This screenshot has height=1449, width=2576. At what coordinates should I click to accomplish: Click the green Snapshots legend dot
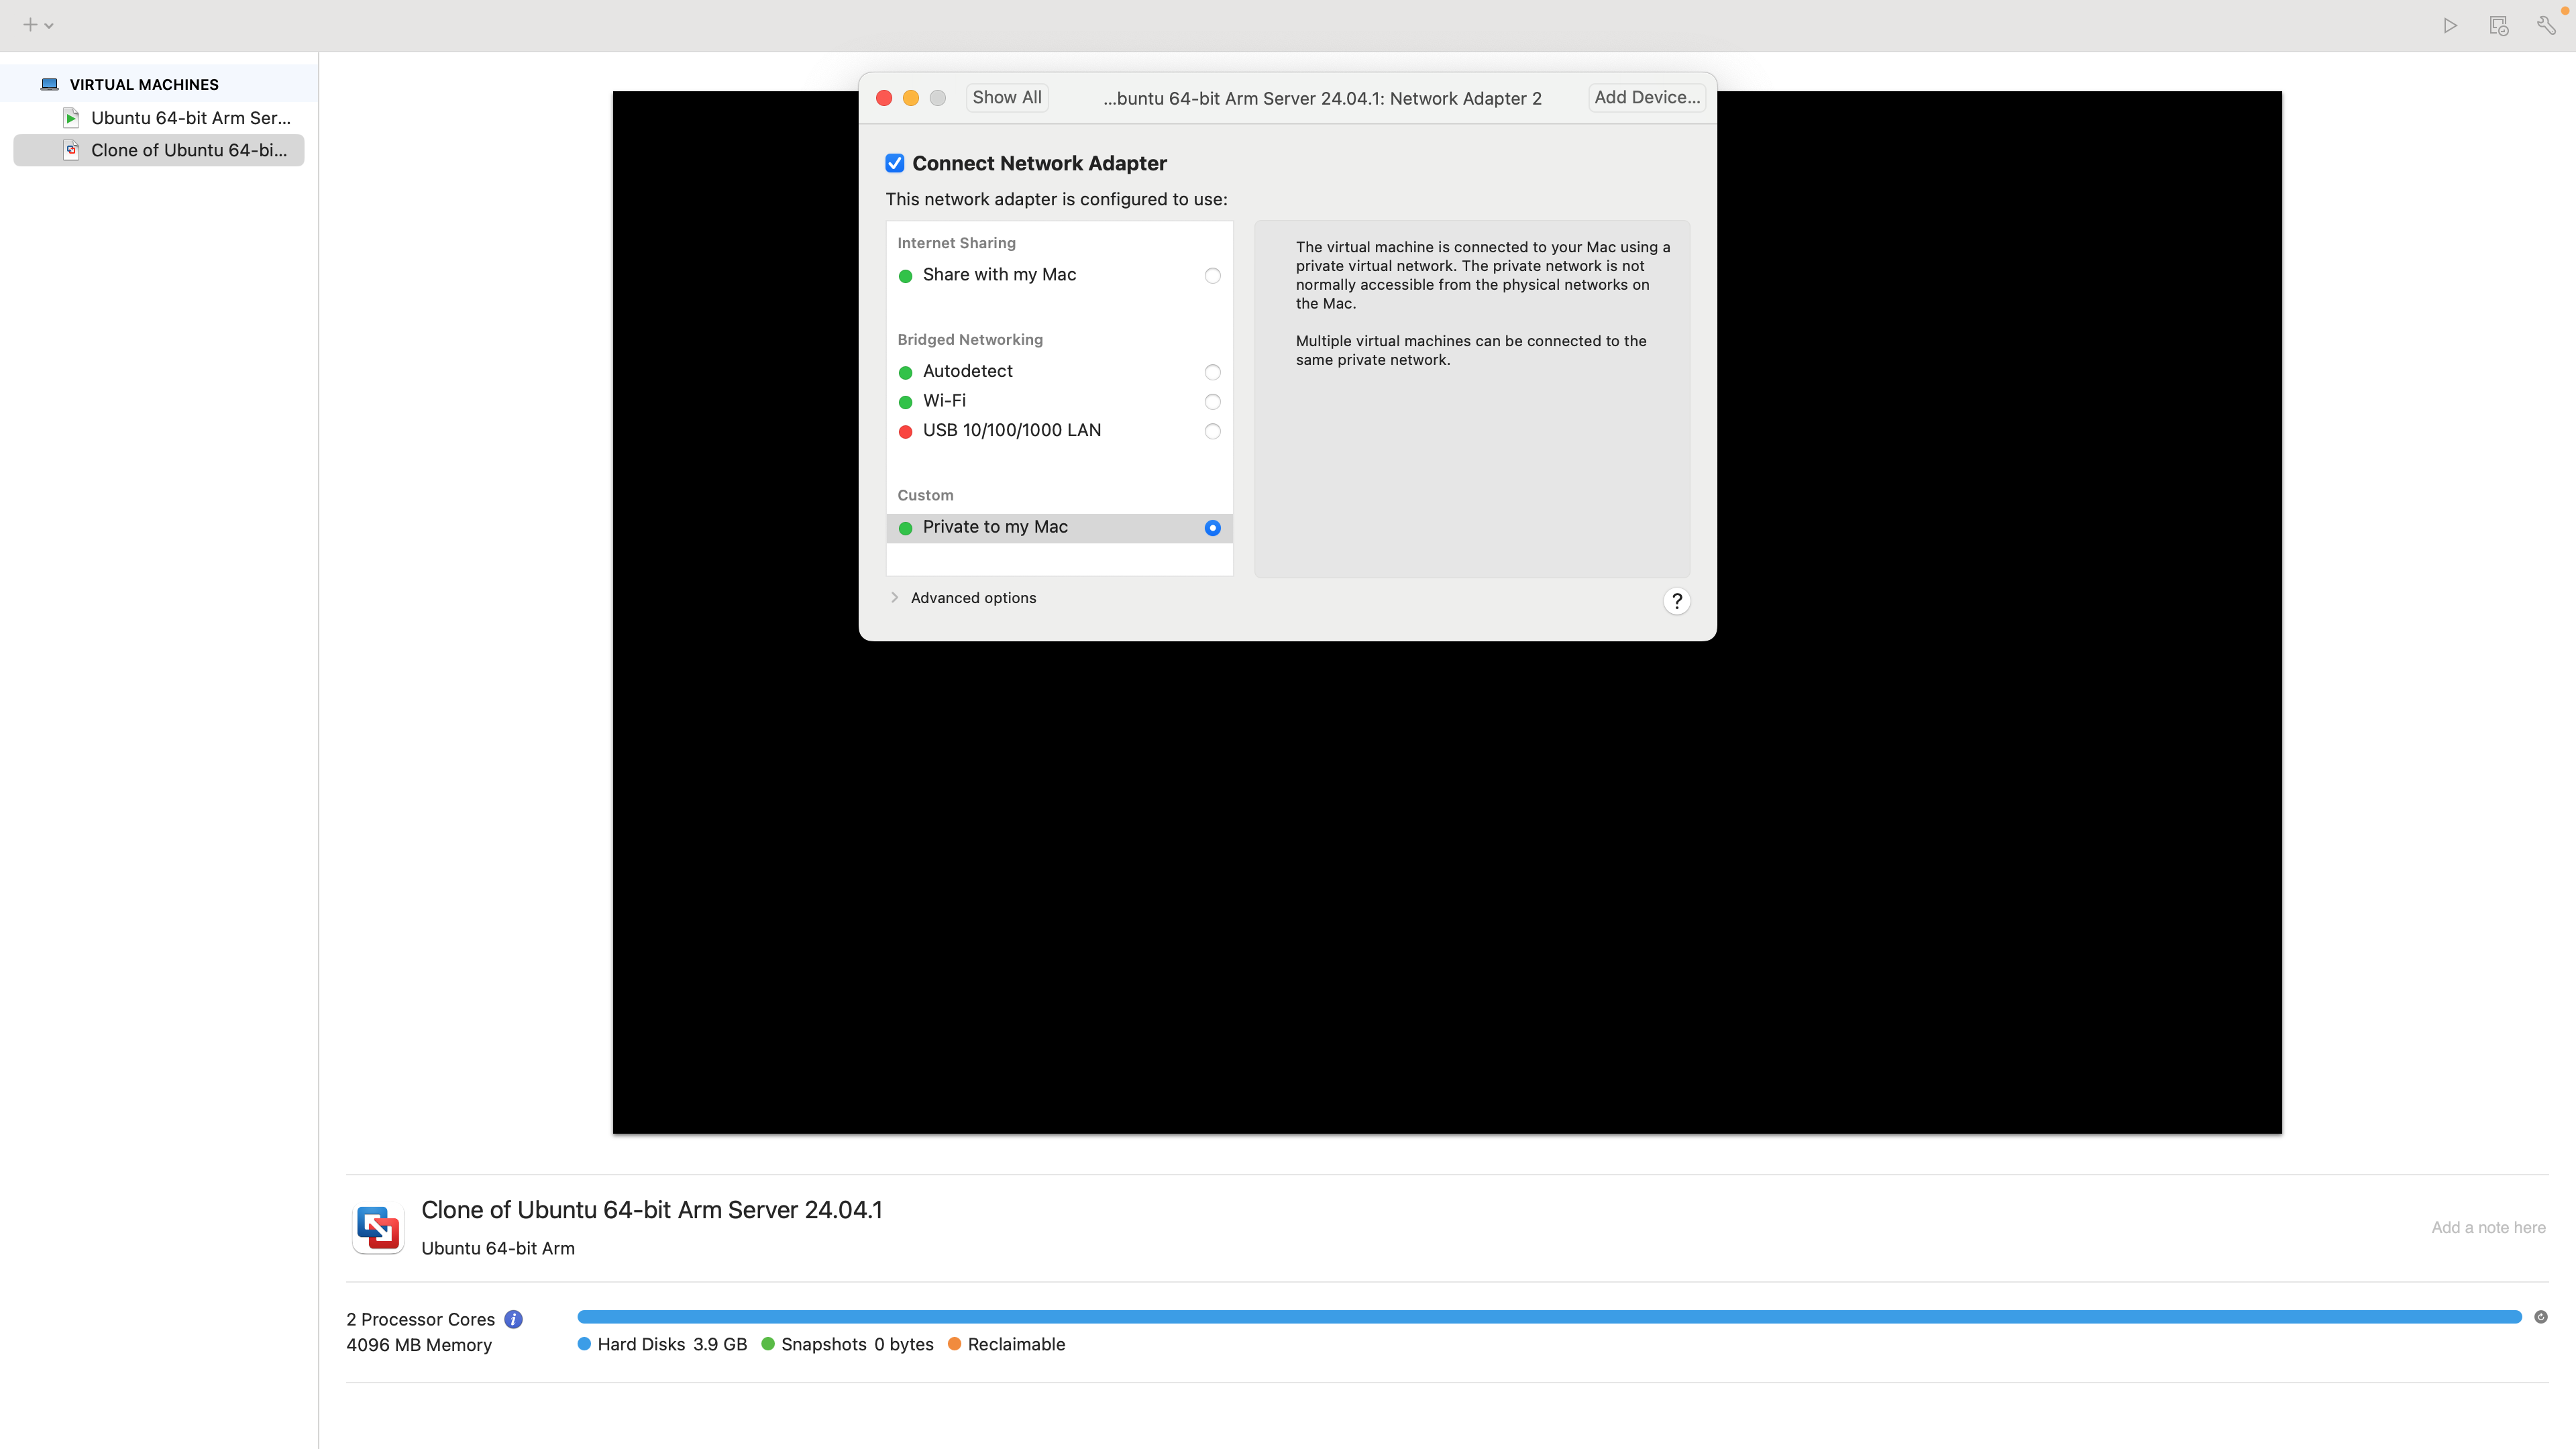(768, 1343)
